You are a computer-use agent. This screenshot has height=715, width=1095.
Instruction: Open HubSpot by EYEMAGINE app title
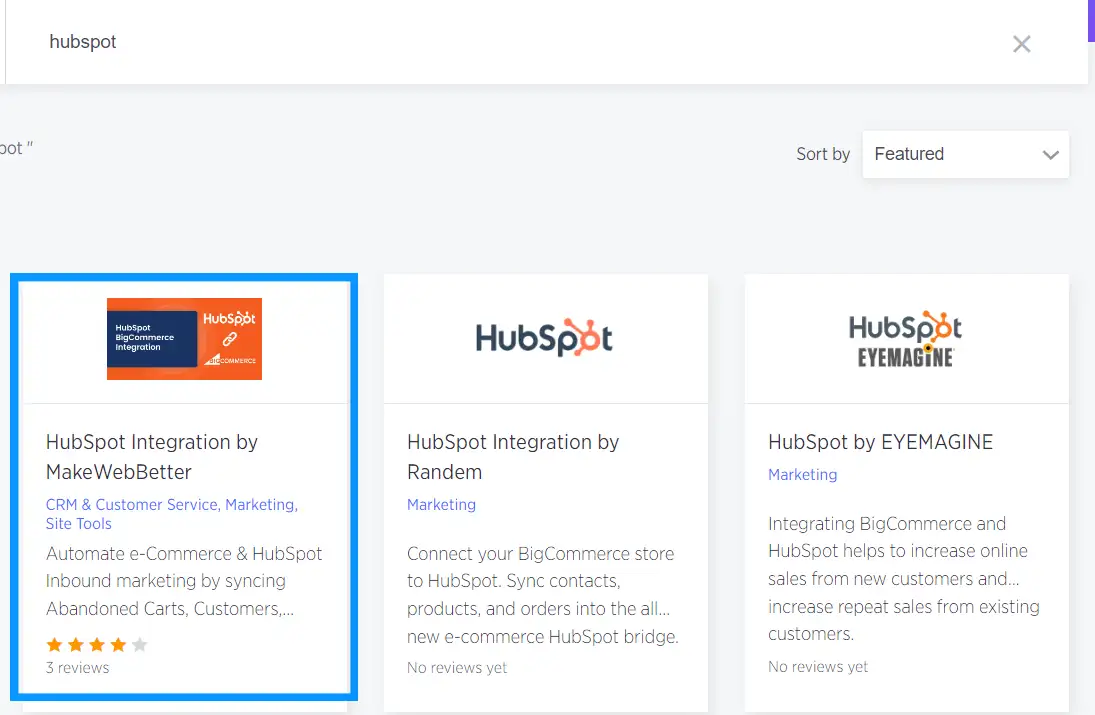(x=880, y=442)
